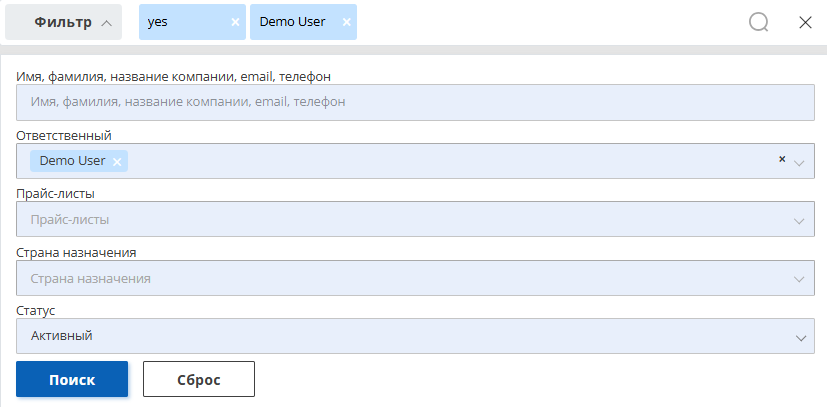The height and width of the screenshot is (407, 827).
Task: Remove the top Demo User filter chip
Action: tap(347, 22)
